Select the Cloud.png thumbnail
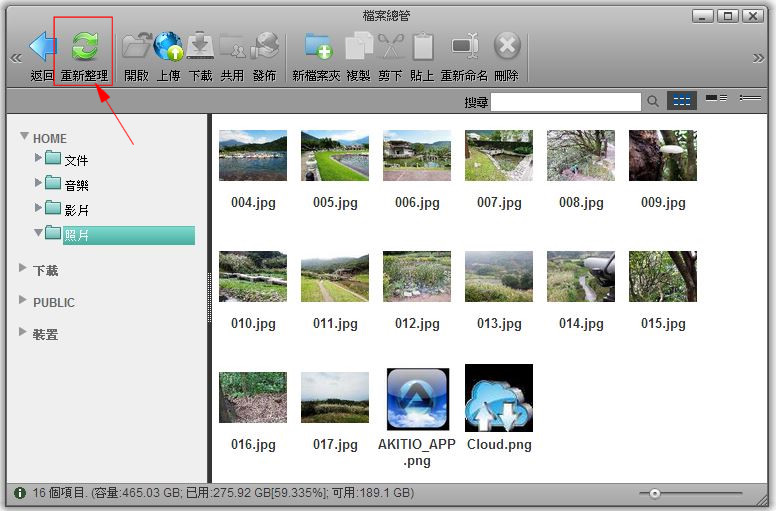This screenshot has width=776, height=511. click(x=499, y=398)
